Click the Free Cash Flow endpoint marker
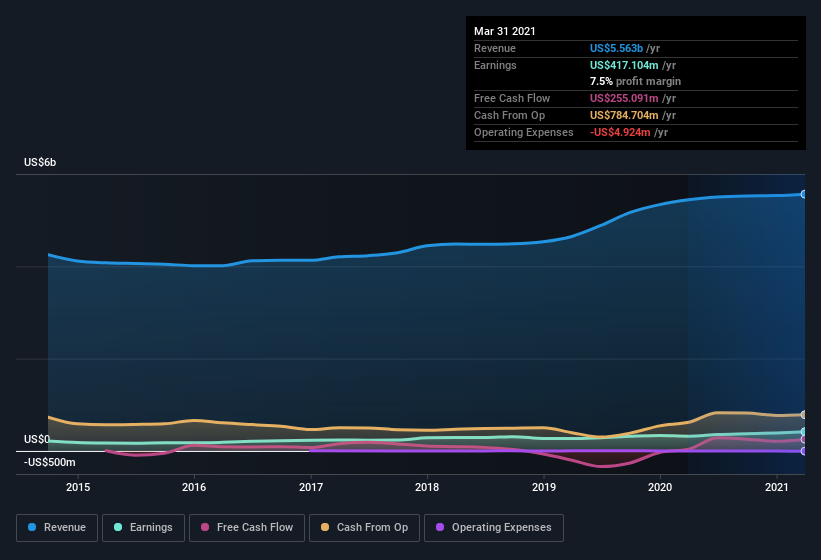The width and height of the screenshot is (821, 560). (804, 440)
